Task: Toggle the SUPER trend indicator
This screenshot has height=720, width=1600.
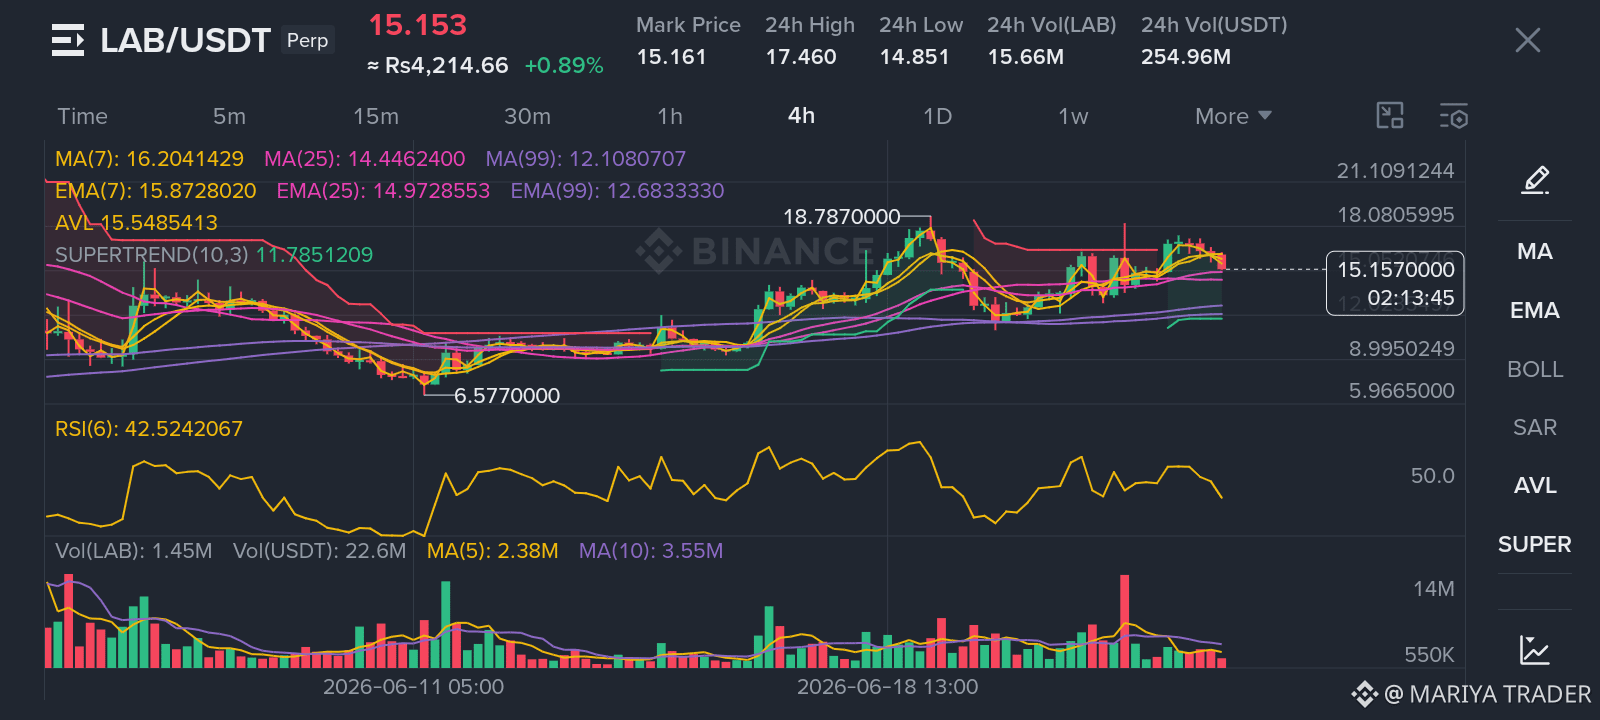Action: (x=1535, y=544)
